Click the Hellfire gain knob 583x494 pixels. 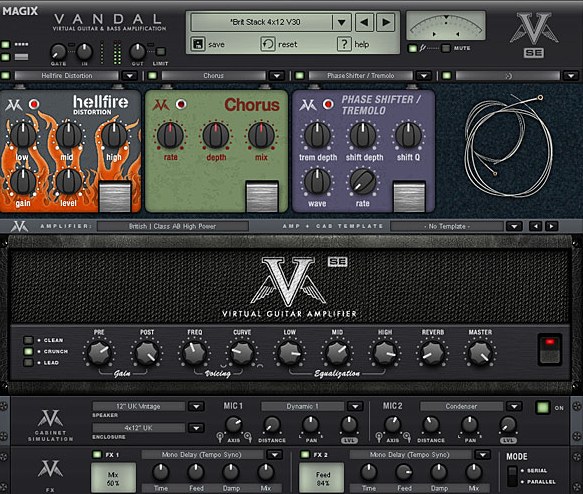point(23,181)
